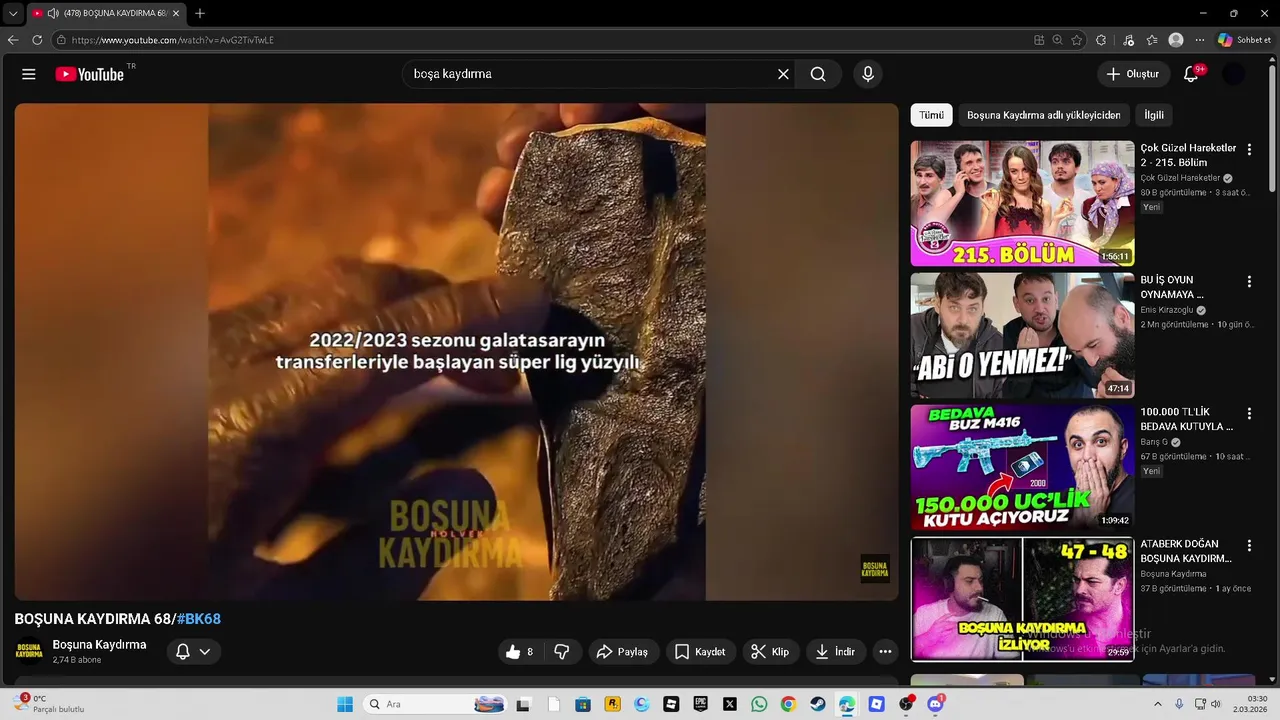Open ABİ O YENMEZ video thumbnail

tap(1022, 335)
